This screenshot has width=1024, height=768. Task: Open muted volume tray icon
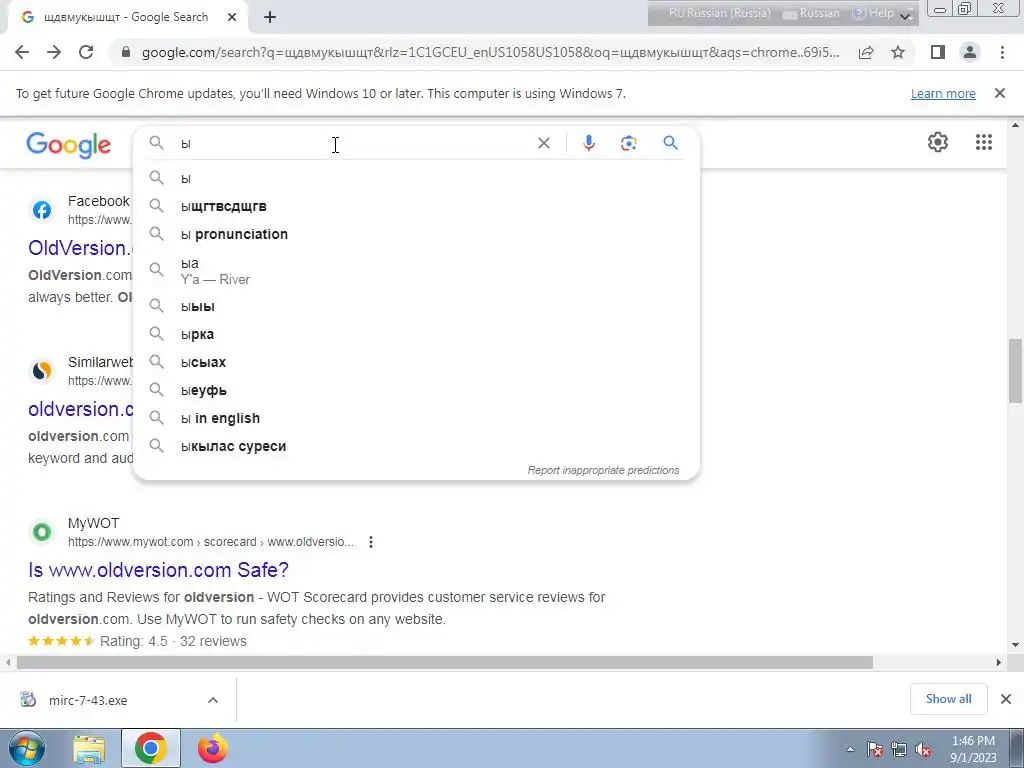[923, 750]
